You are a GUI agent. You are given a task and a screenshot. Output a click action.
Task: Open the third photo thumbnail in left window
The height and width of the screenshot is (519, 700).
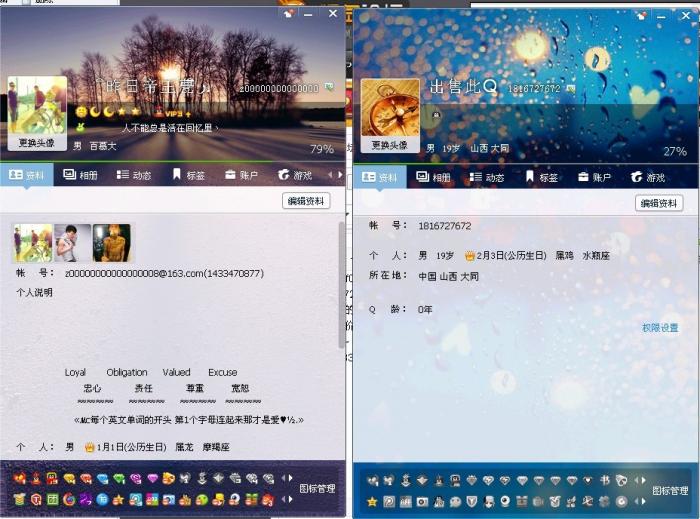click(x=112, y=243)
